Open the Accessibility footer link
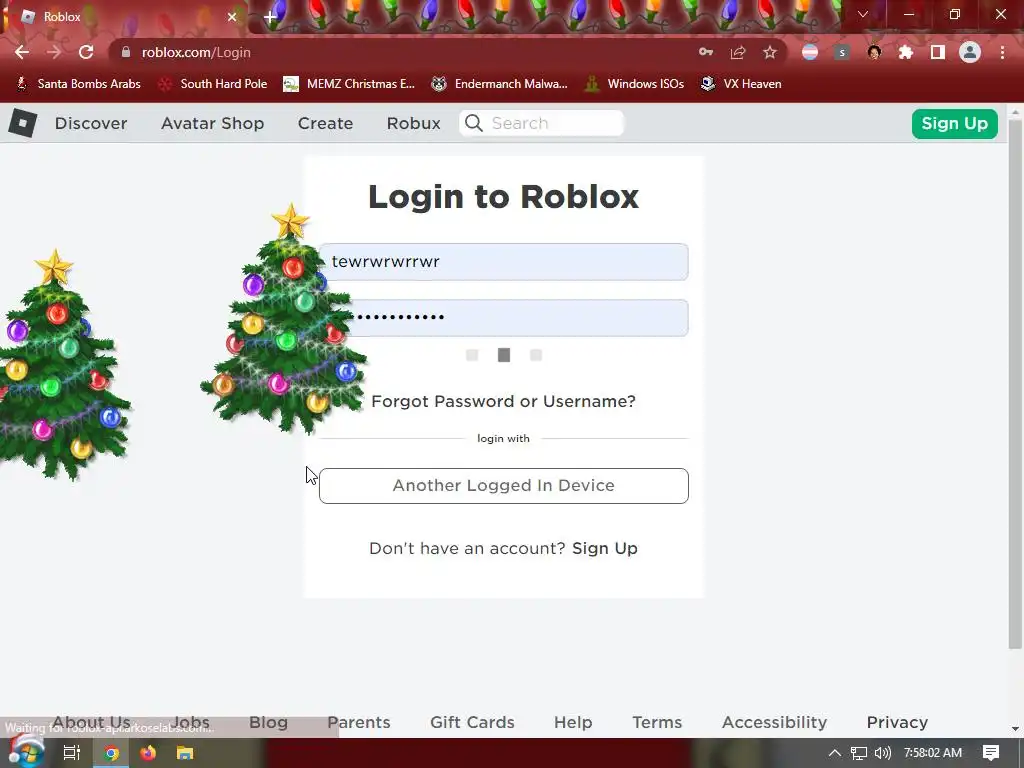This screenshot has height=768, width=1024. [x=775, y=722]
